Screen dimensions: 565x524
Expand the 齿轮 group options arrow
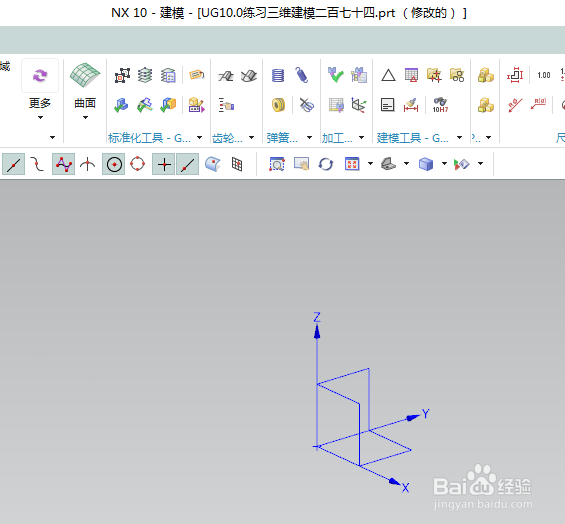pos(252,138)
